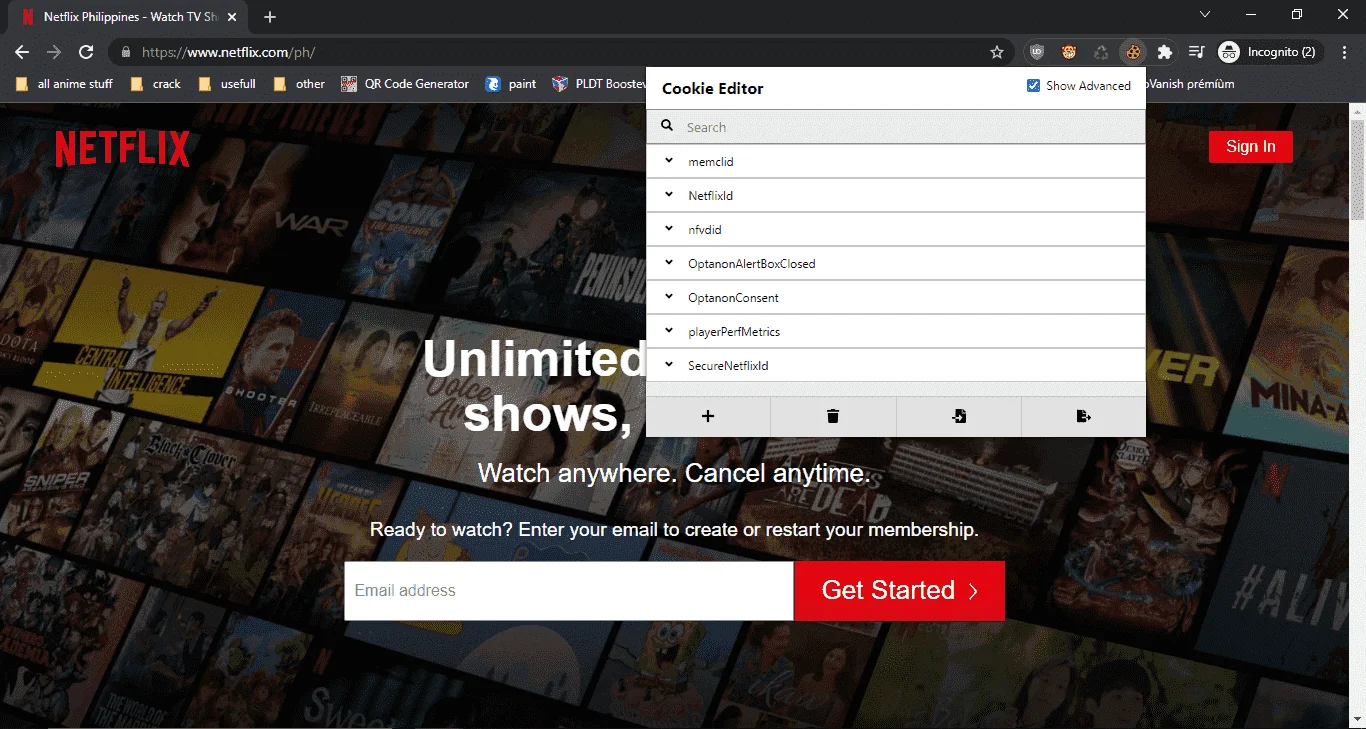Open the 'other' bookmarks folder

pos(300,84)
